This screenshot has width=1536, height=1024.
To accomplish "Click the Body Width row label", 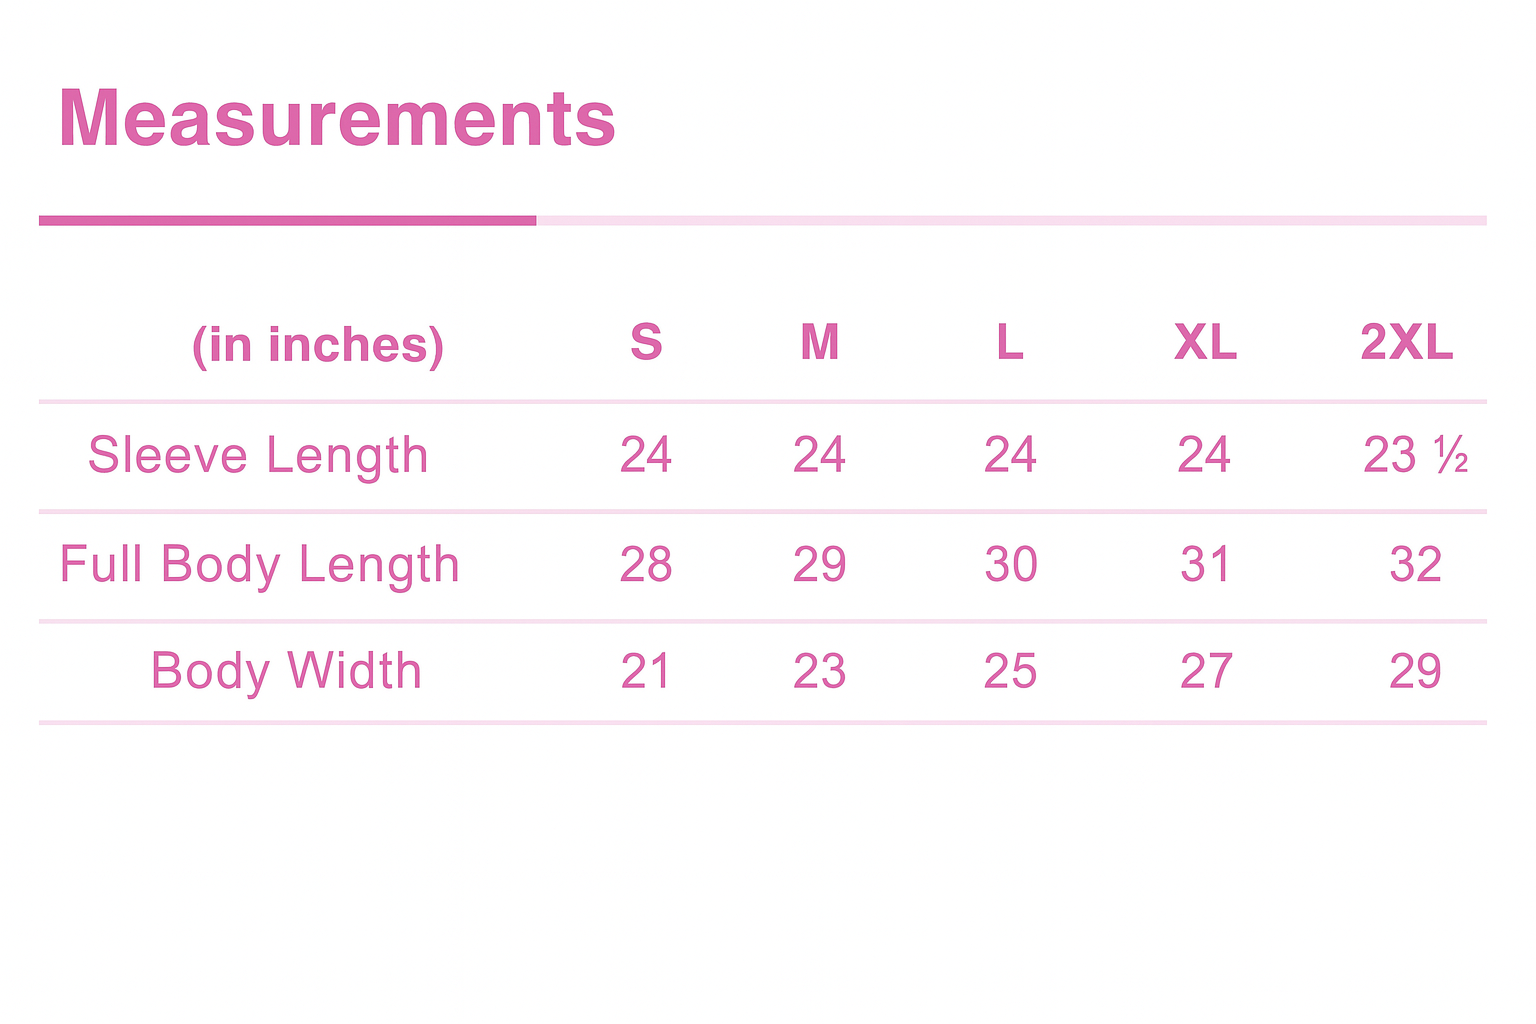I will click(286, 671).
